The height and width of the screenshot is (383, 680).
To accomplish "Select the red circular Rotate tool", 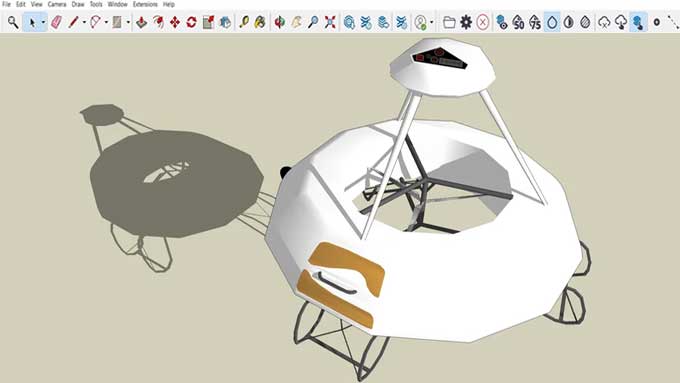I will (x=191, y=22).
